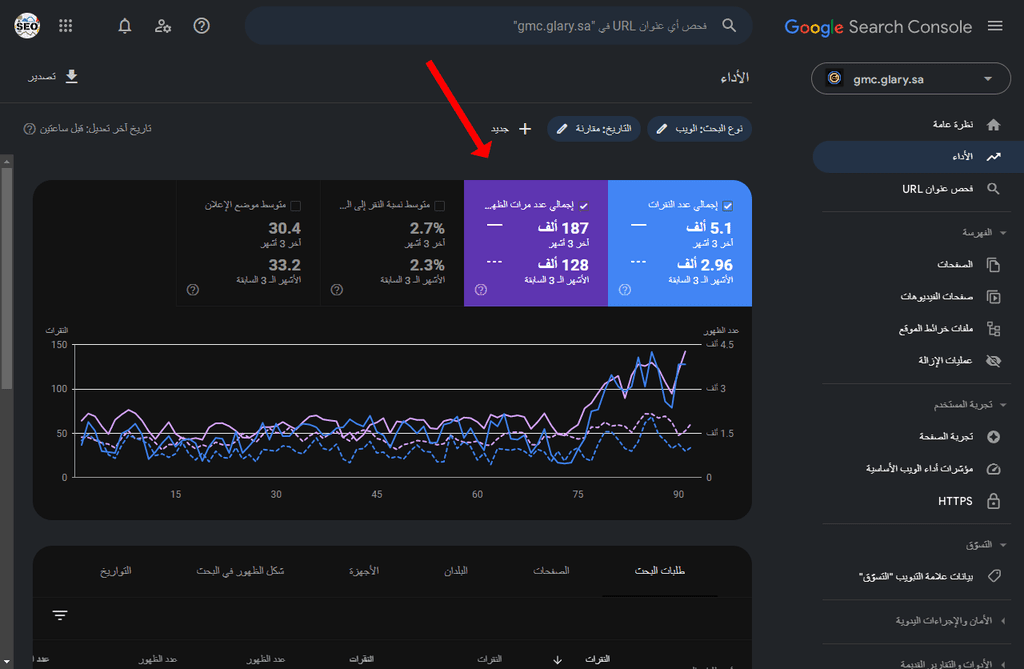The width and height of the screenshot is (1024, 669).
Task: Click the vertical scrollbar thumb
Action: 7,278
